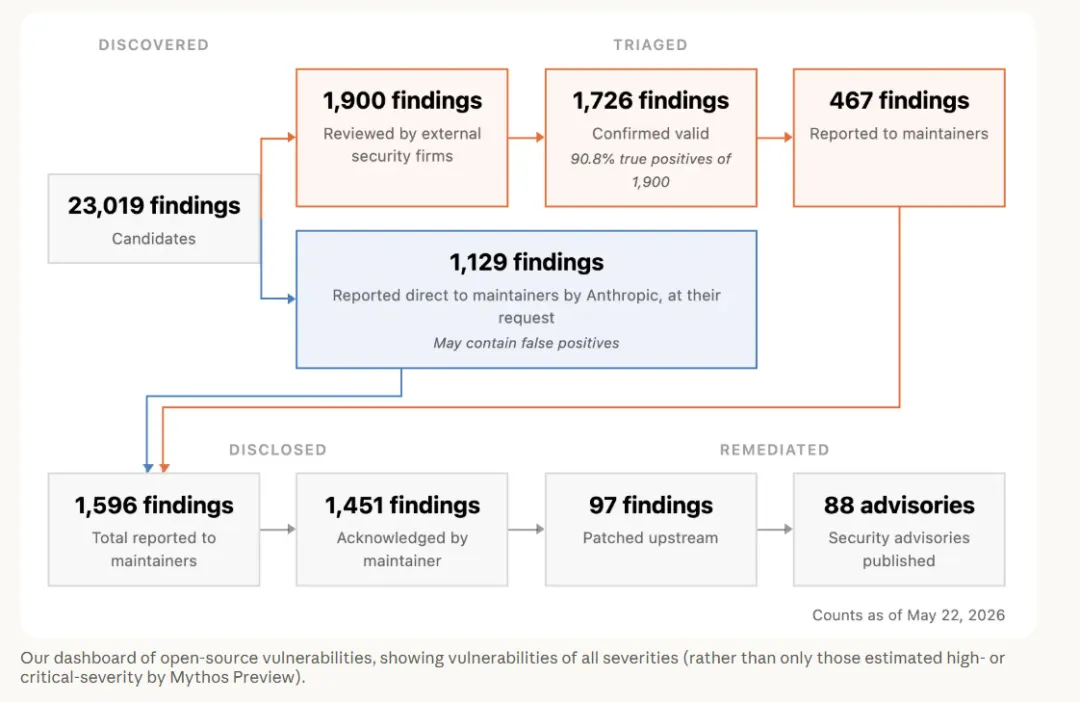Click the DISCOVERED section label
1080x702 pixels.
(154, 45)
